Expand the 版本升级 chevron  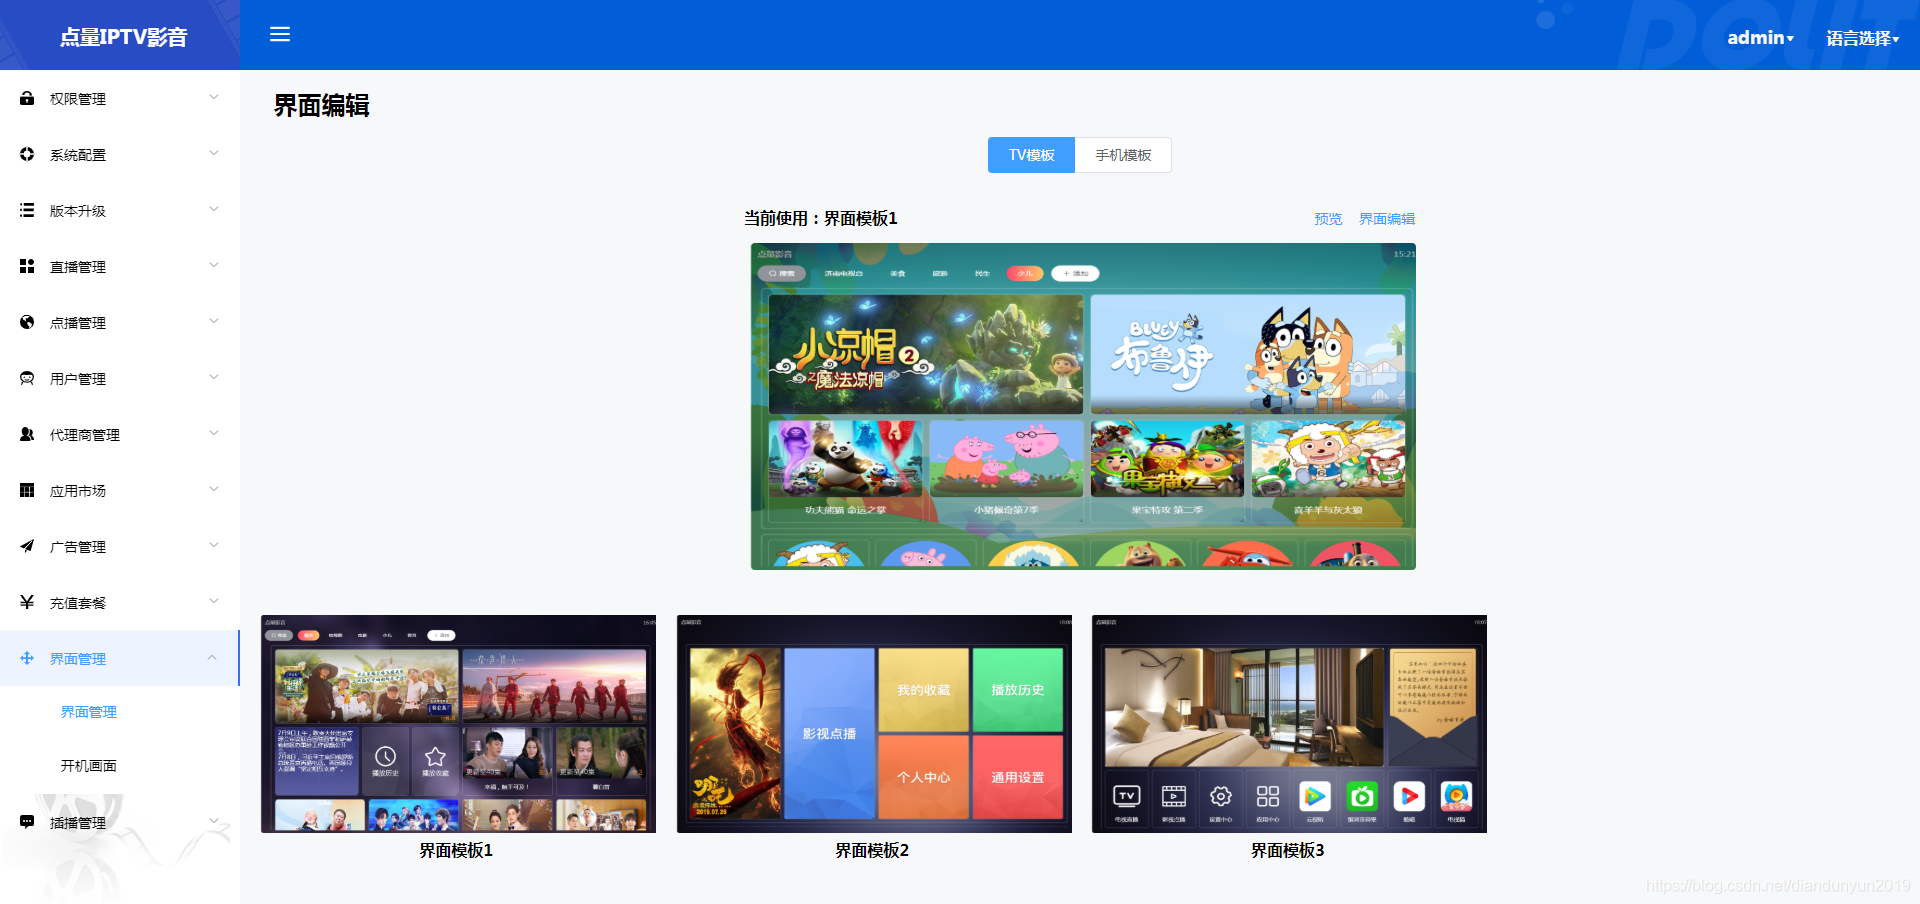tap(213, 209)
